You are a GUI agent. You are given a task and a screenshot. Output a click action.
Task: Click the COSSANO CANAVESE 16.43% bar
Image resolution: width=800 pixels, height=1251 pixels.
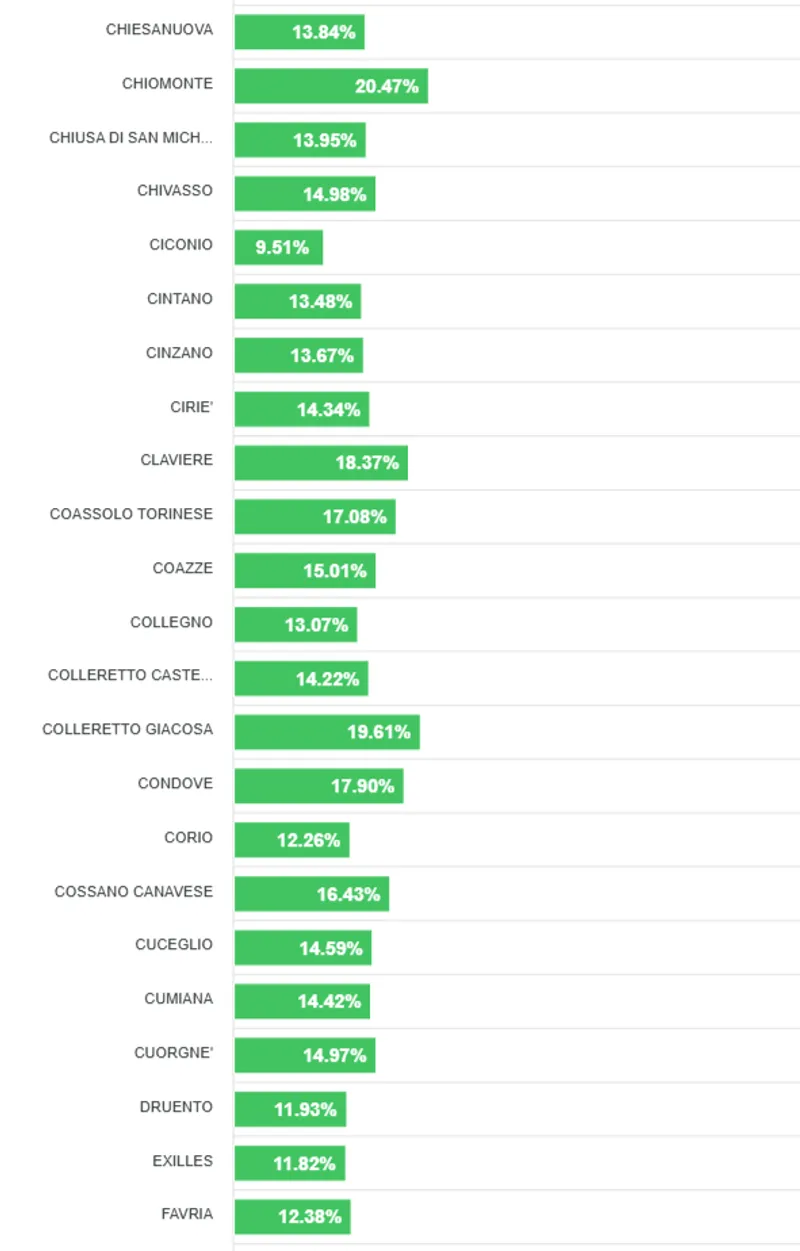tap(312, 894)
